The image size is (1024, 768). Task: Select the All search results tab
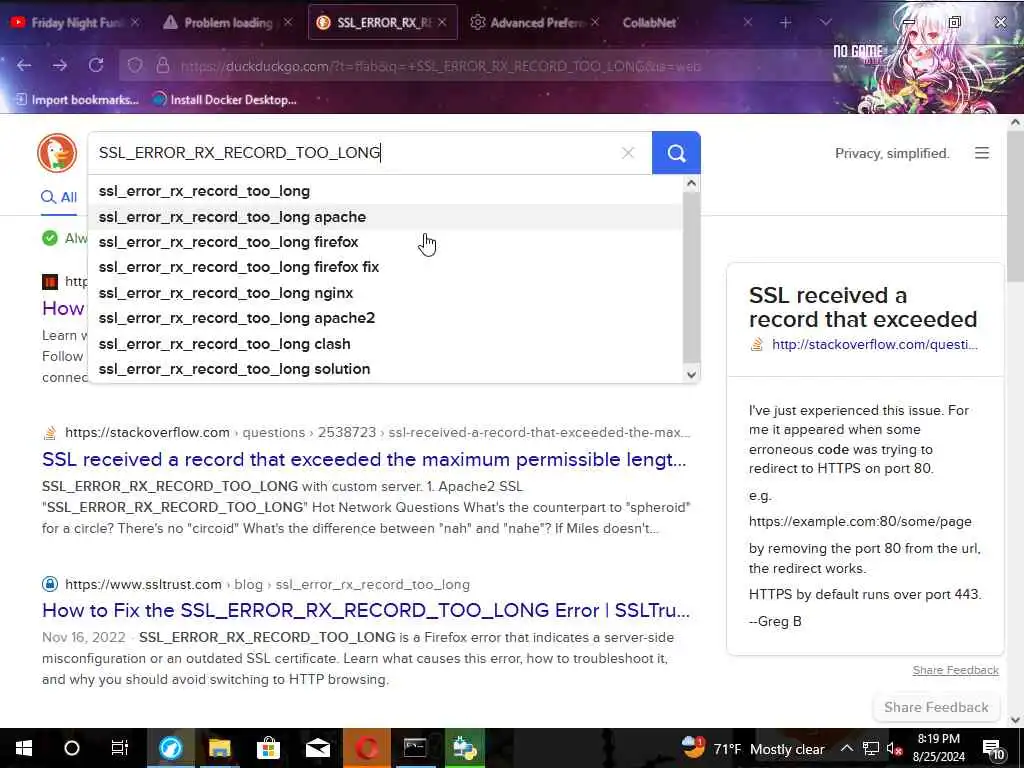59,197
